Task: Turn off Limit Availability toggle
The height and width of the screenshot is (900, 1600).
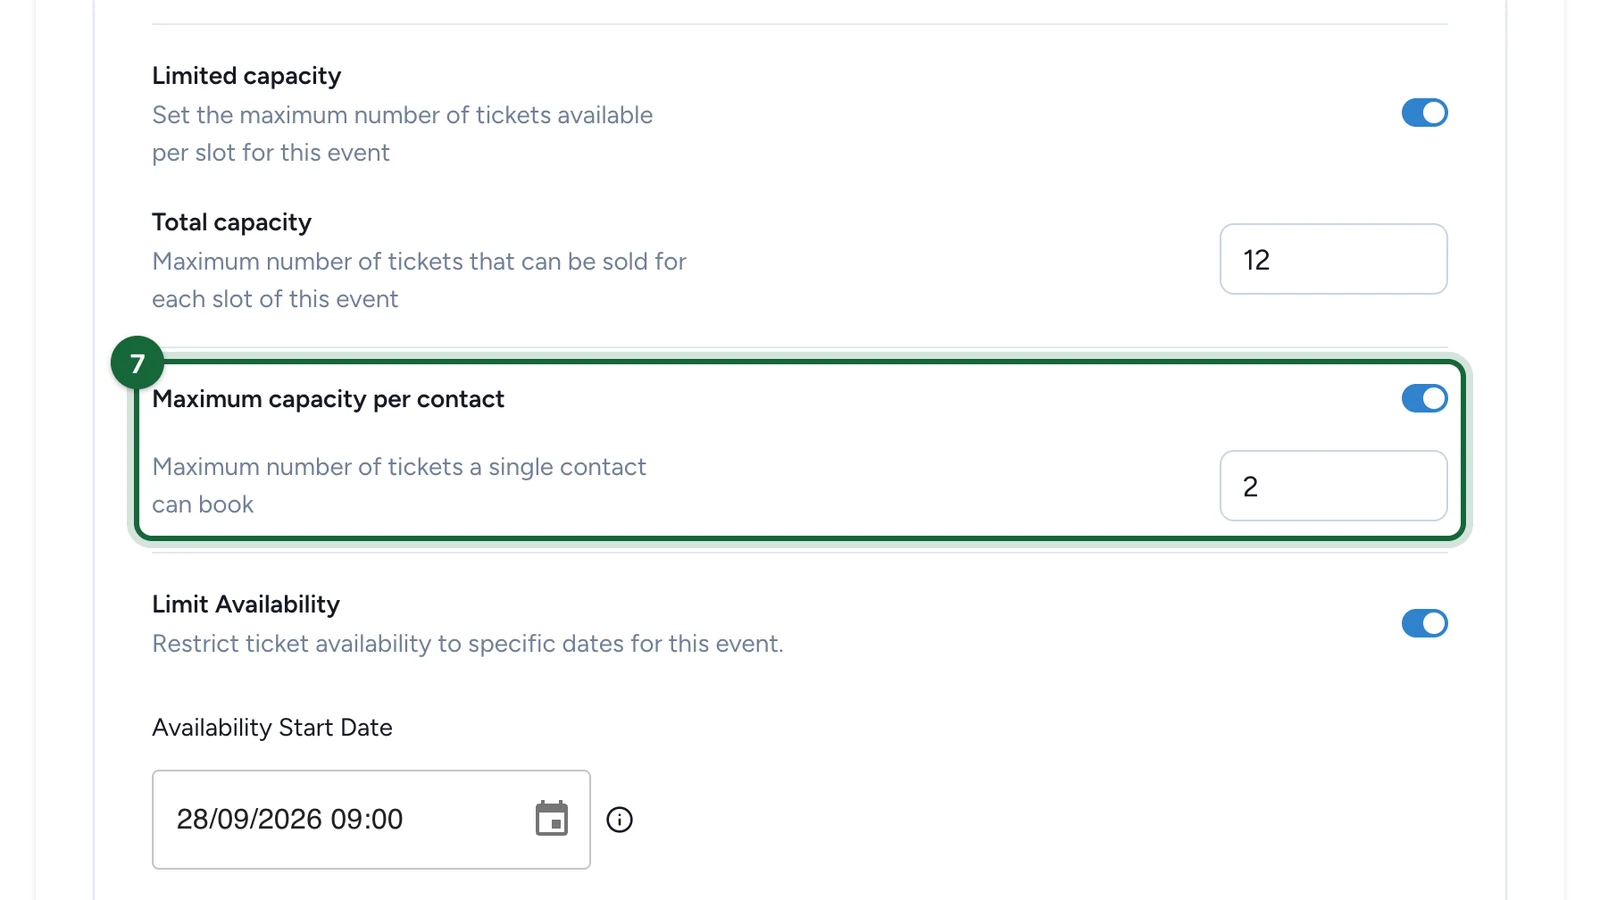Action: point(1424,624)
